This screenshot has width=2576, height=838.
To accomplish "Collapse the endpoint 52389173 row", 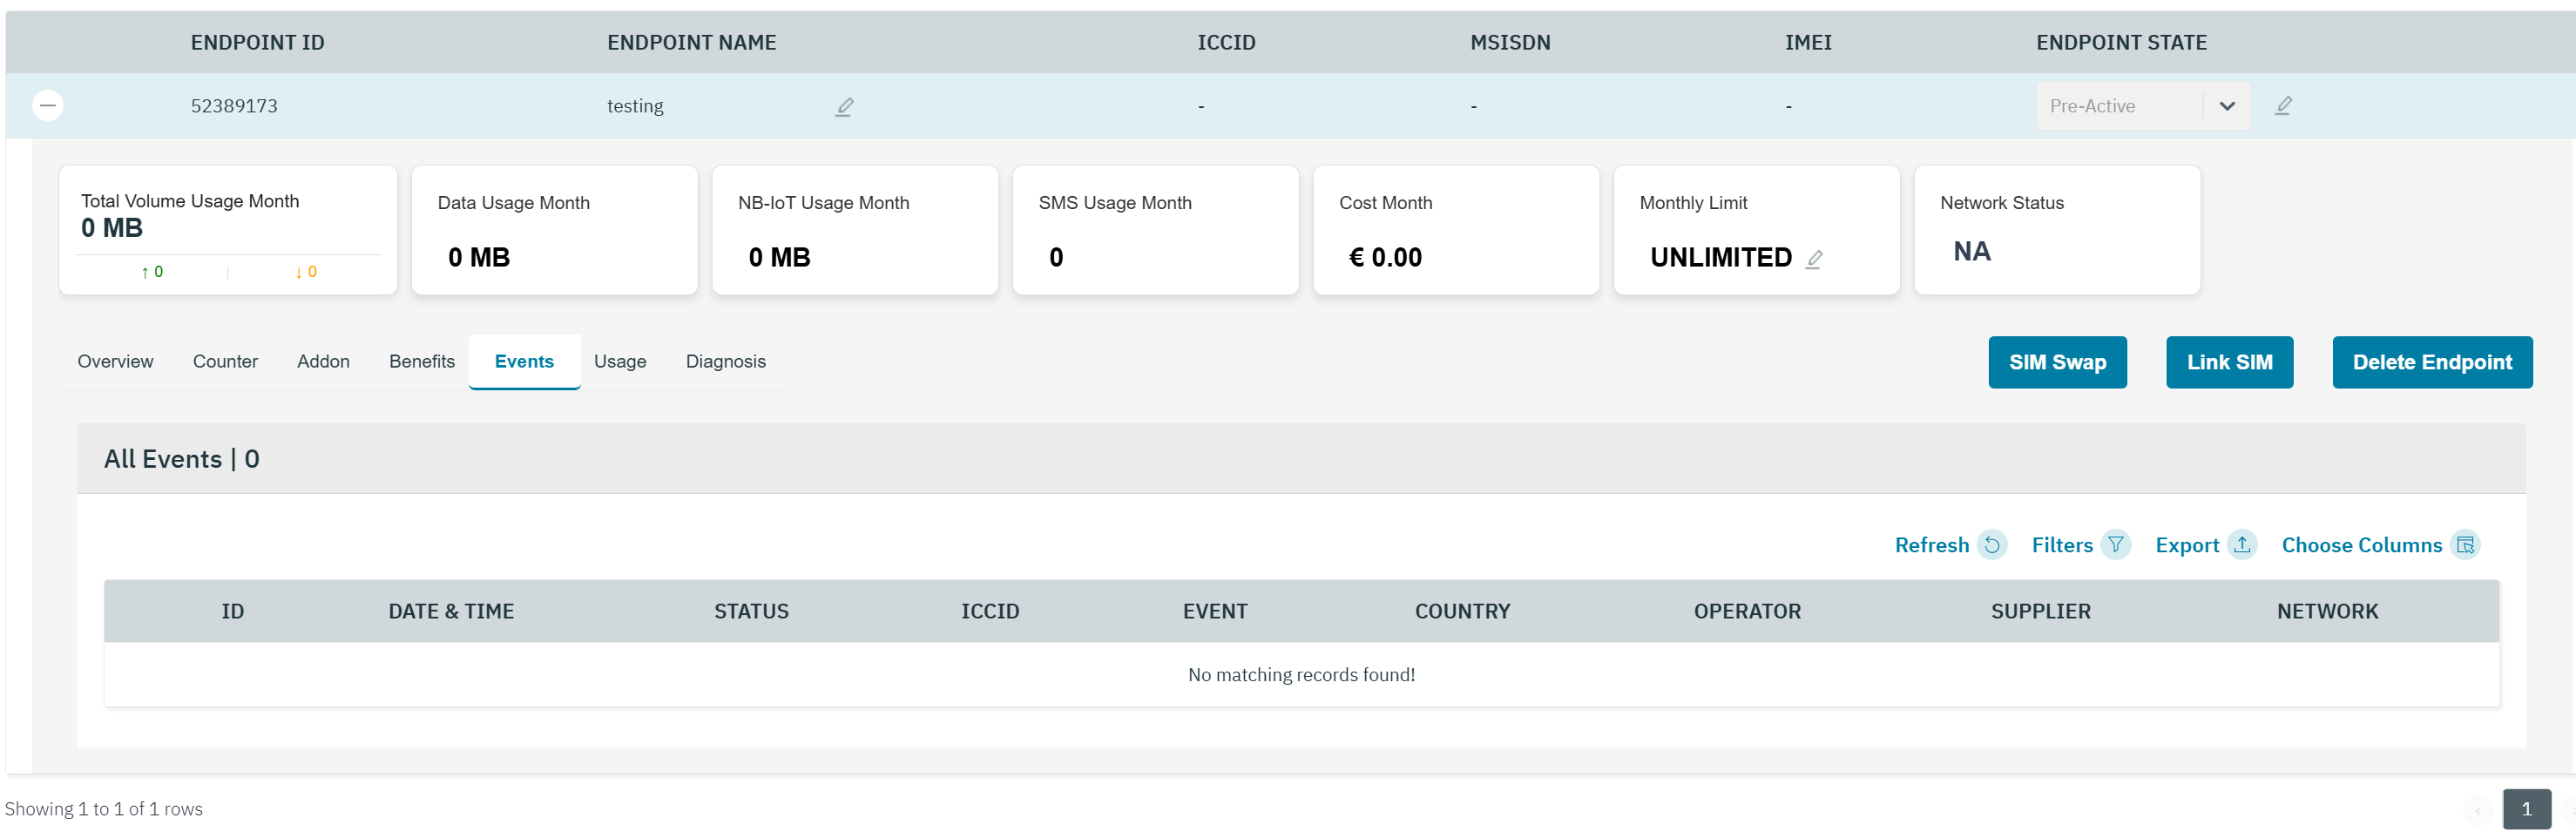I will coord(48,106).
